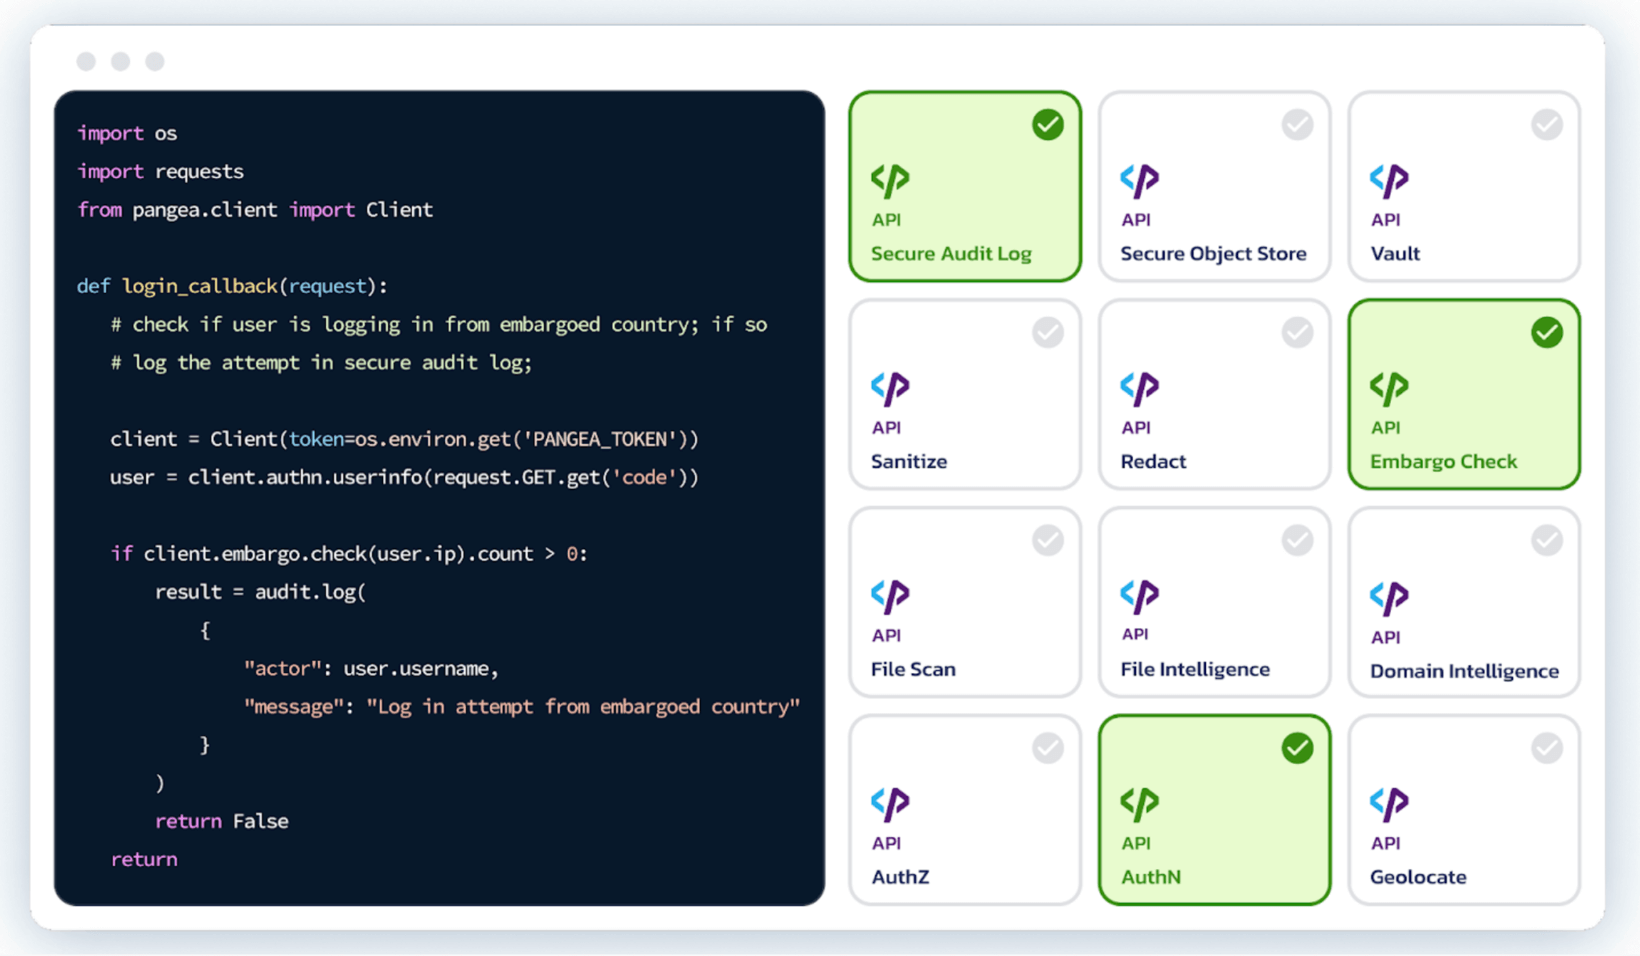Toggle the AuthN green checkmark off
Screen dimensions: 1640x956
[1297, 748]
